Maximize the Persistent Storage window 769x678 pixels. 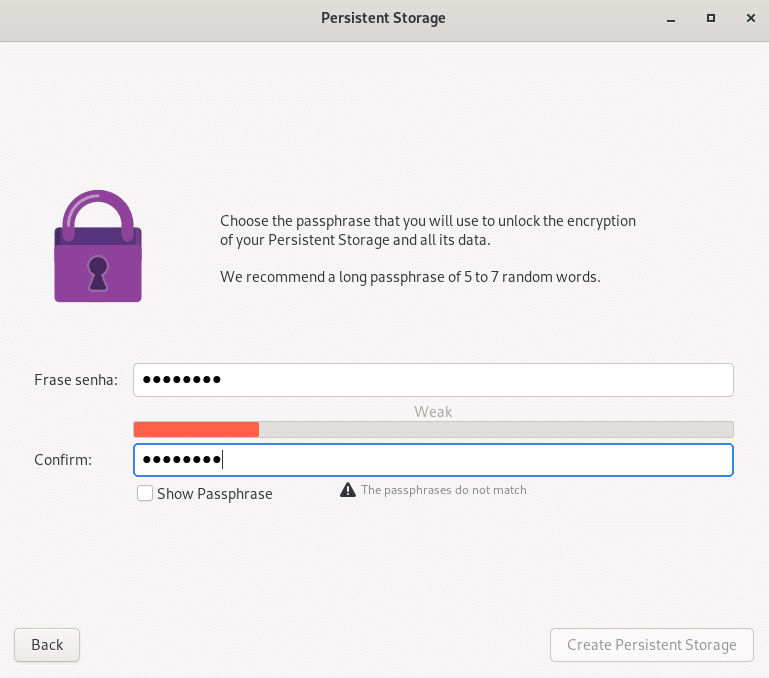(711, 18)
